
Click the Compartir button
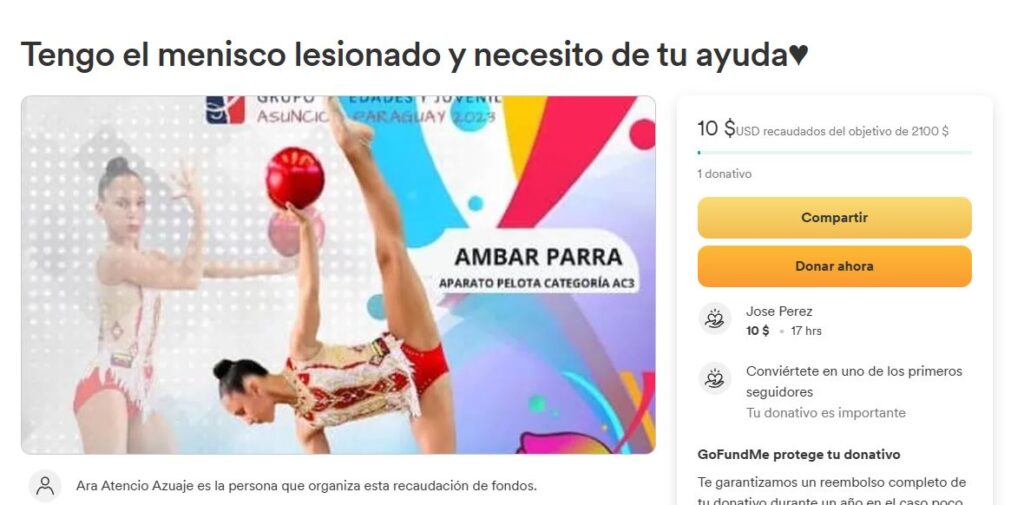[834, 218]
